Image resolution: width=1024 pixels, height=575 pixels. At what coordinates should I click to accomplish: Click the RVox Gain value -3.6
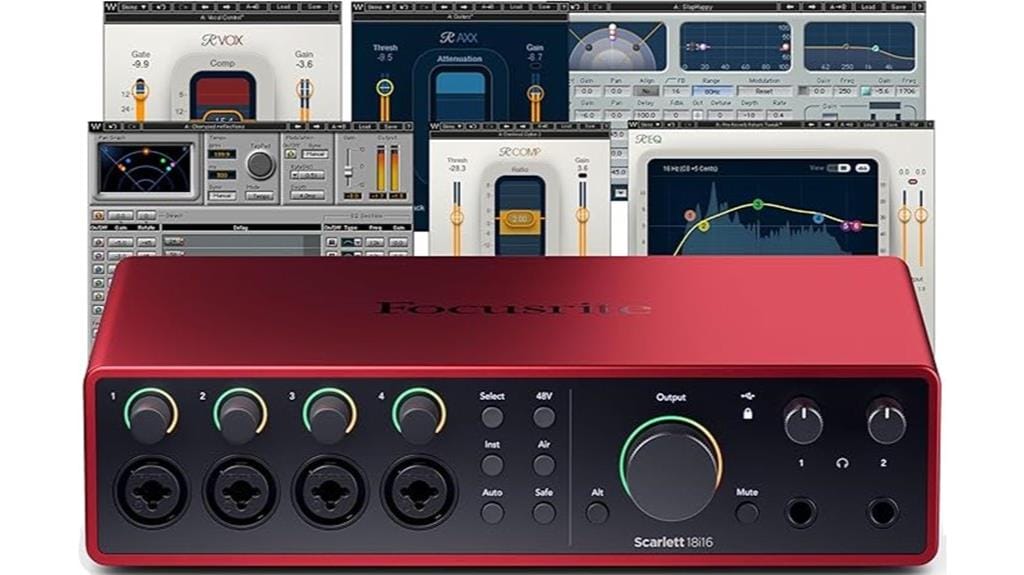click(x=304, y=64)
